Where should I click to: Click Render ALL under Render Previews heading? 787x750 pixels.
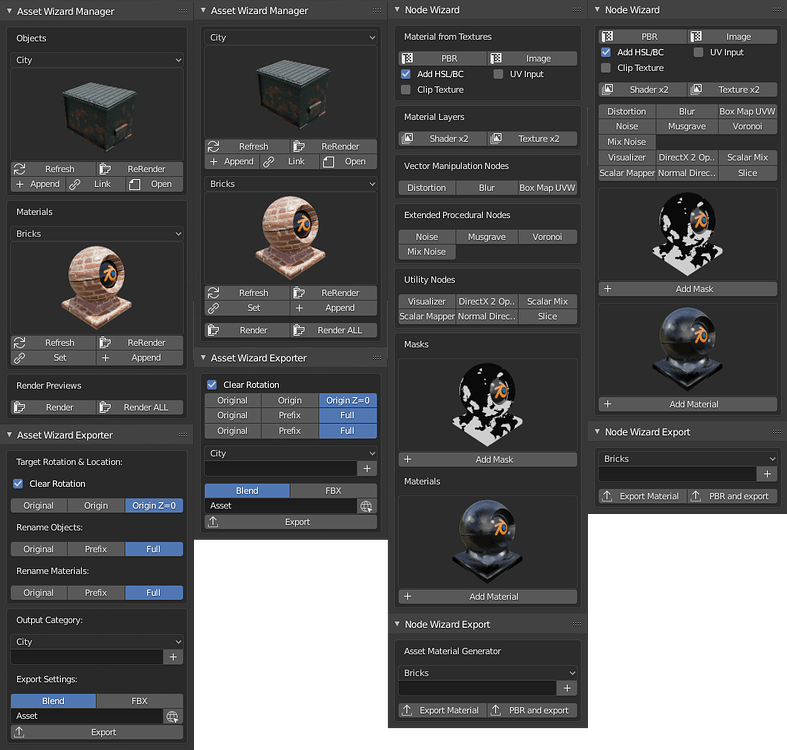[140, 407]
